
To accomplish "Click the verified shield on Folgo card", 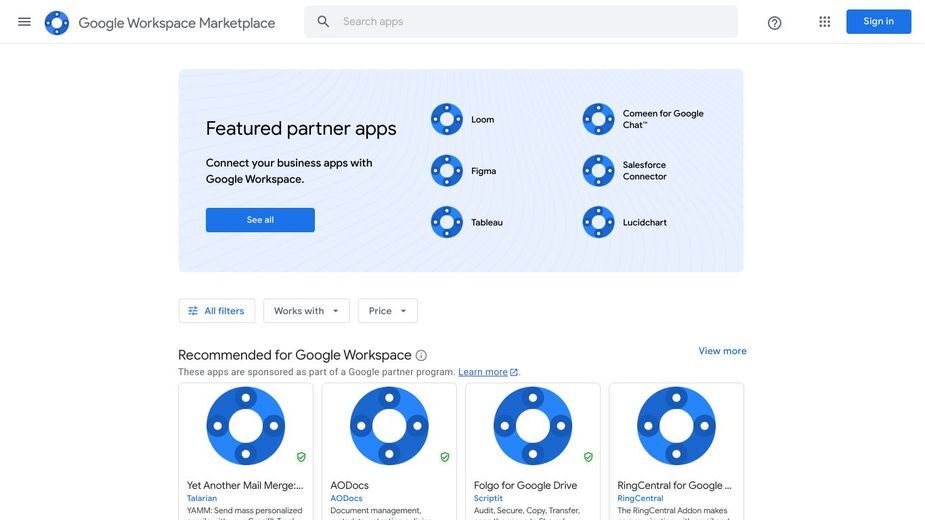I will (588, 457).
